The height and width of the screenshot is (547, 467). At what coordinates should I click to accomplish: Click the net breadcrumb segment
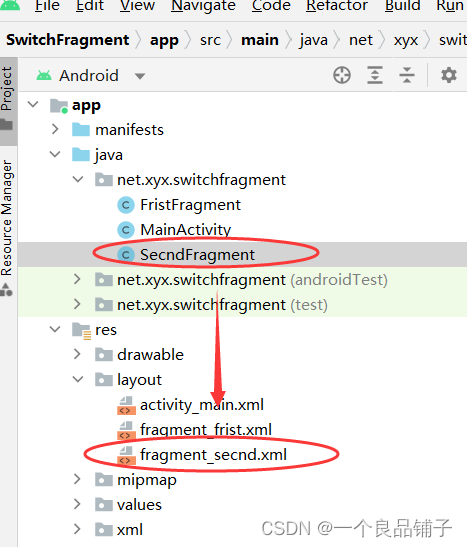click(361, 40)
